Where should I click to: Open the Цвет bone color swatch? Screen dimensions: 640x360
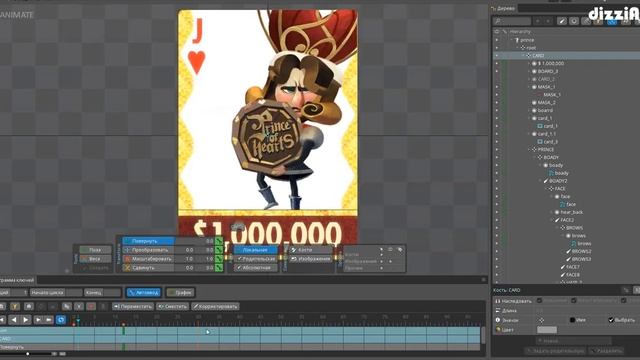point(547,330)
